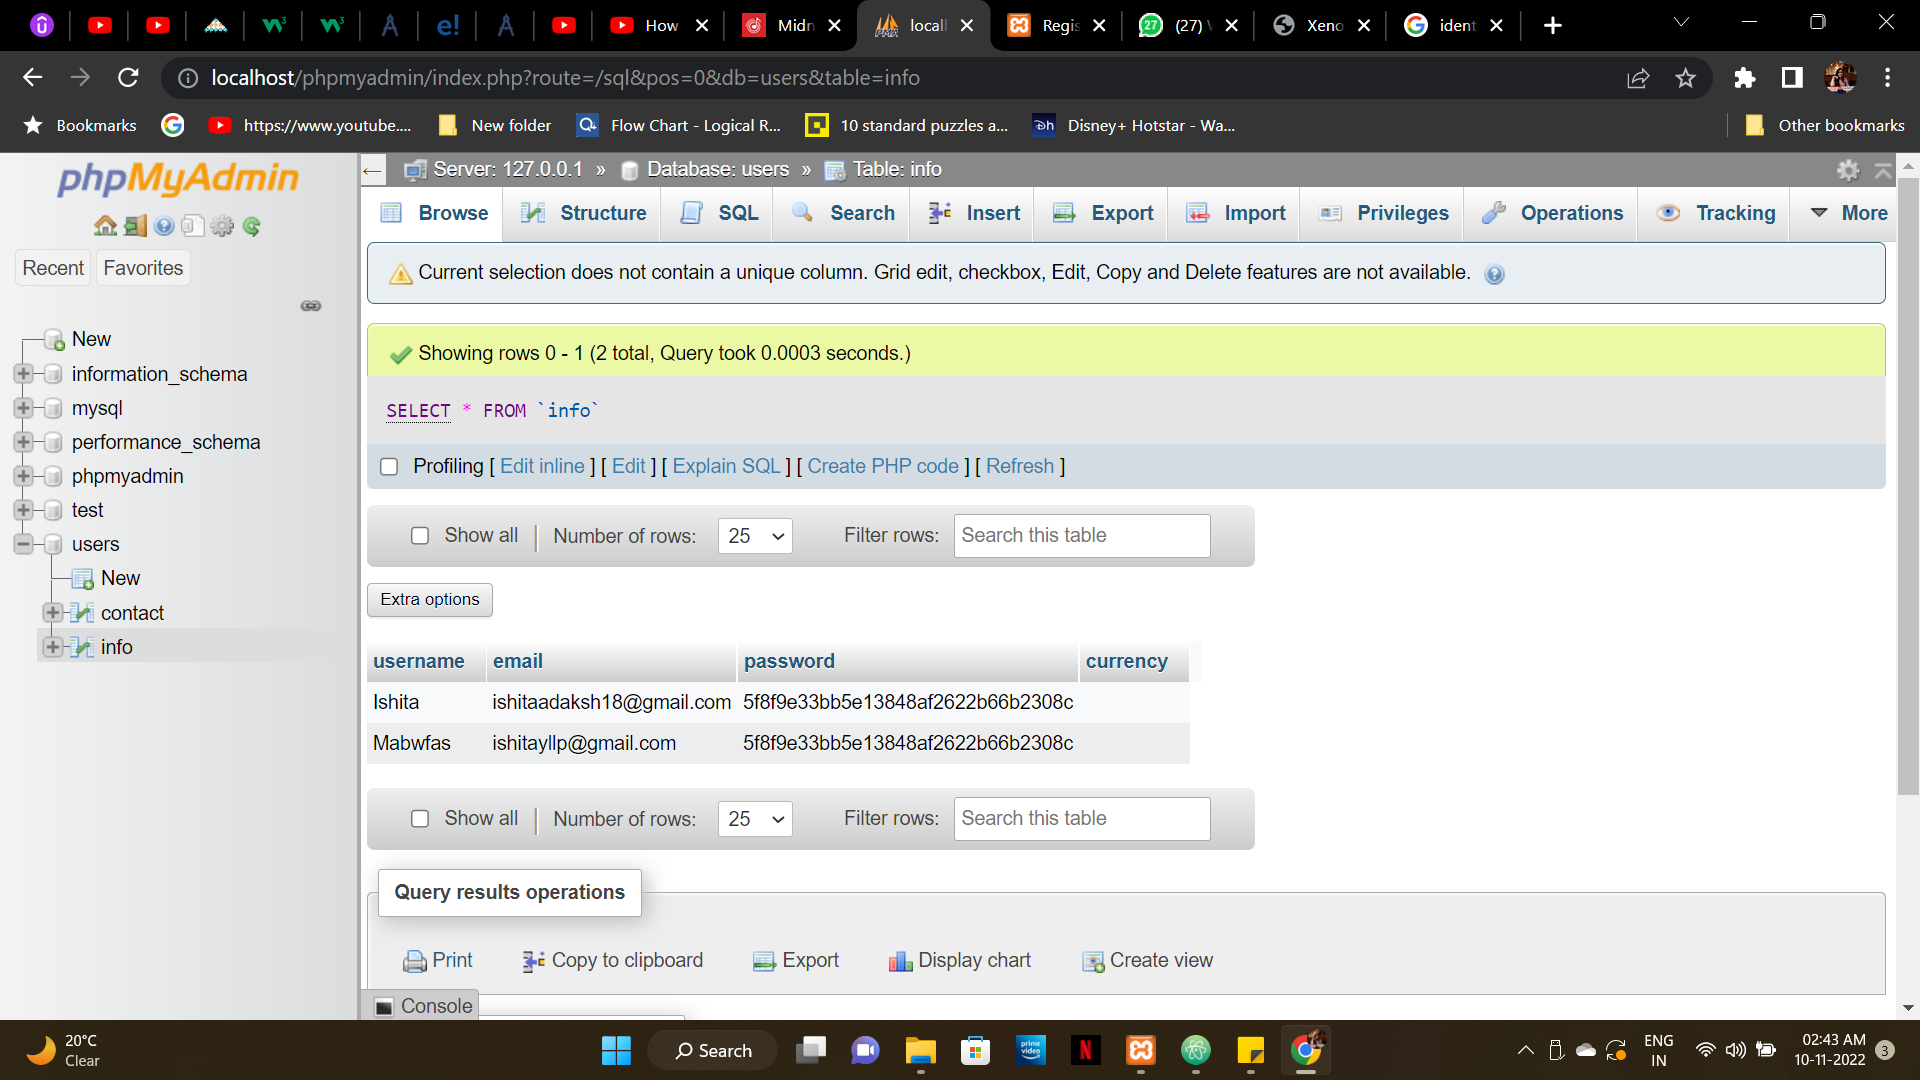Click the Create view icon
The height and width of the screenshot is (1080, 1920).
tap(1093, 961)
